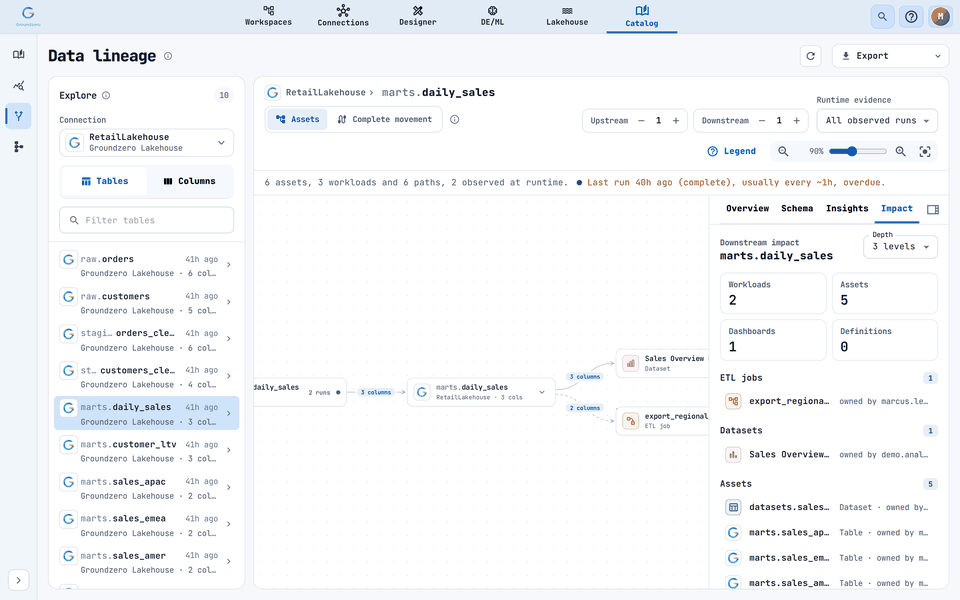Switch to Tables view
The image size is (960, 600).
(105, 181)
